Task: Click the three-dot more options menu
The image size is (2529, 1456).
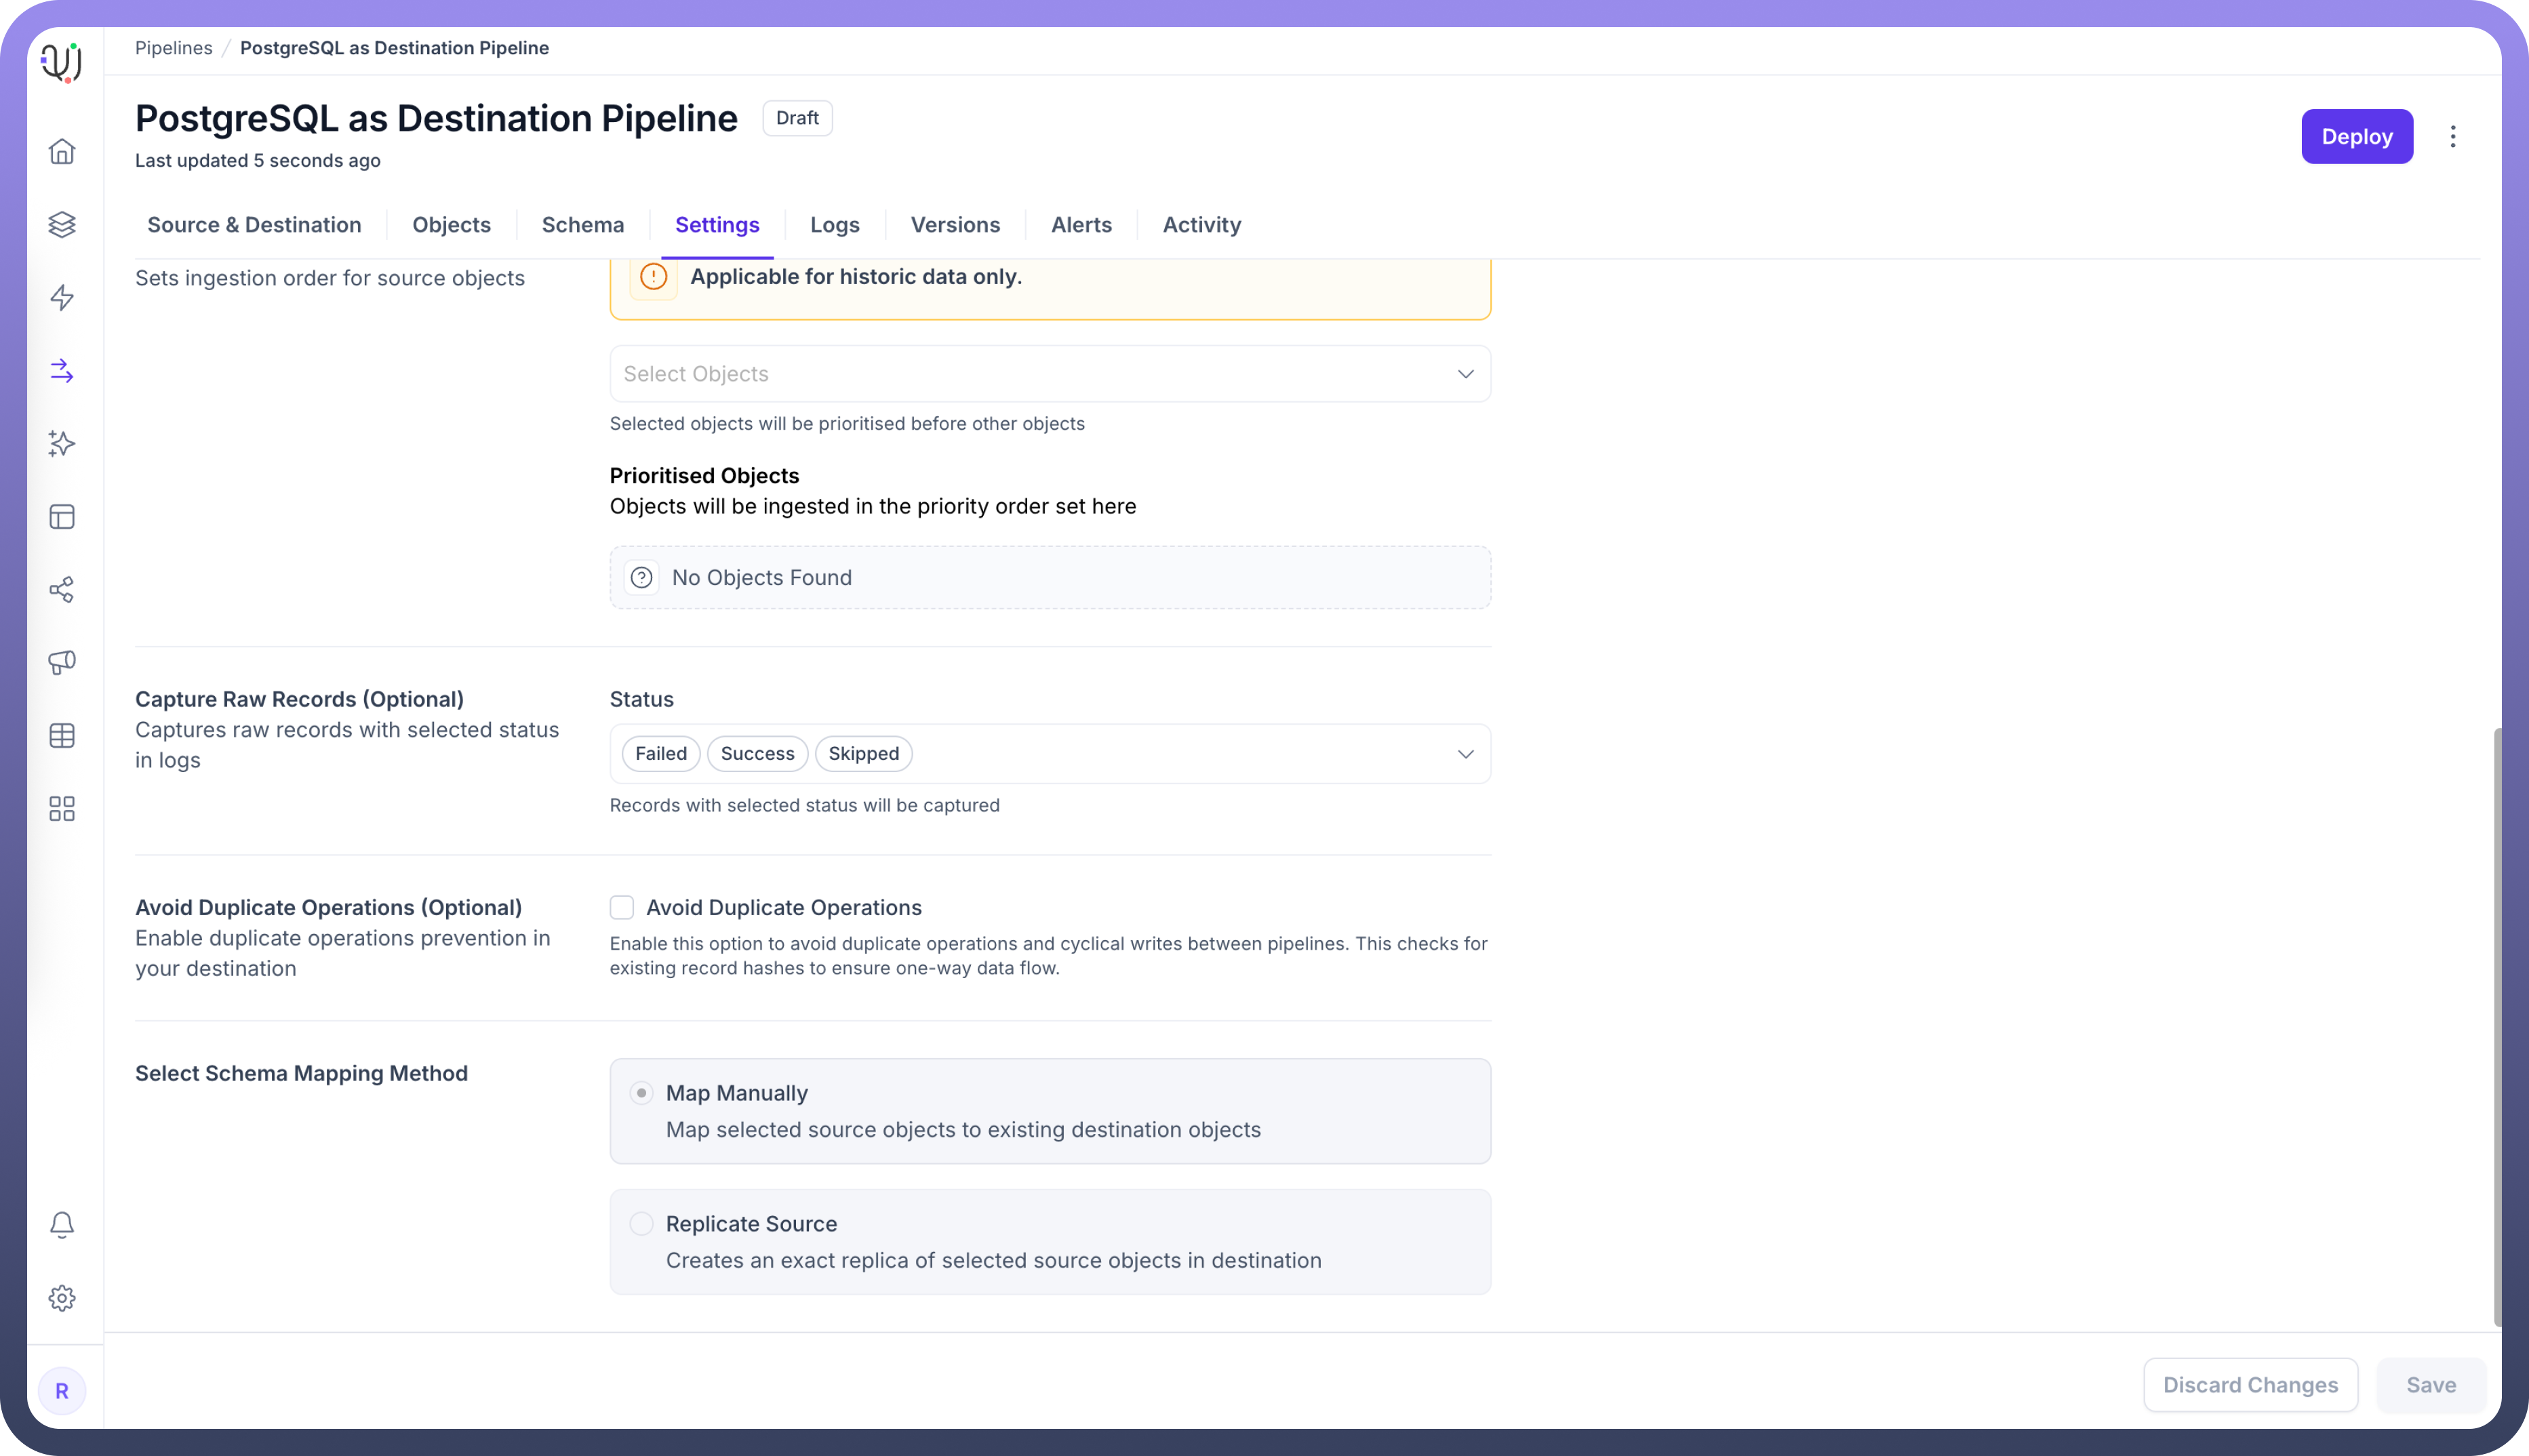Action: (x=2453, y=137)
